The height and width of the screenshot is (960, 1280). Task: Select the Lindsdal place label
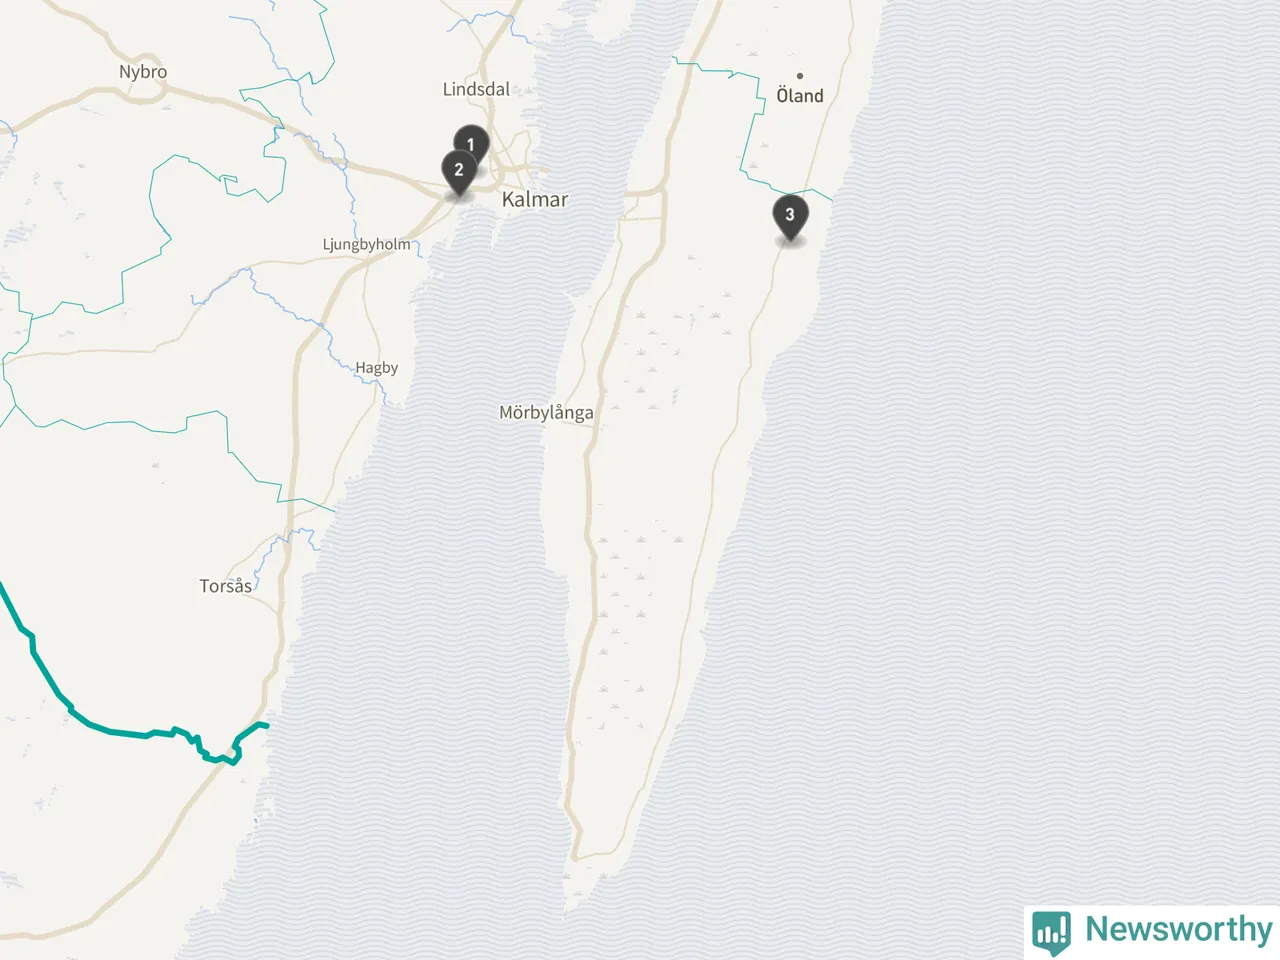[x=476, y=89]
